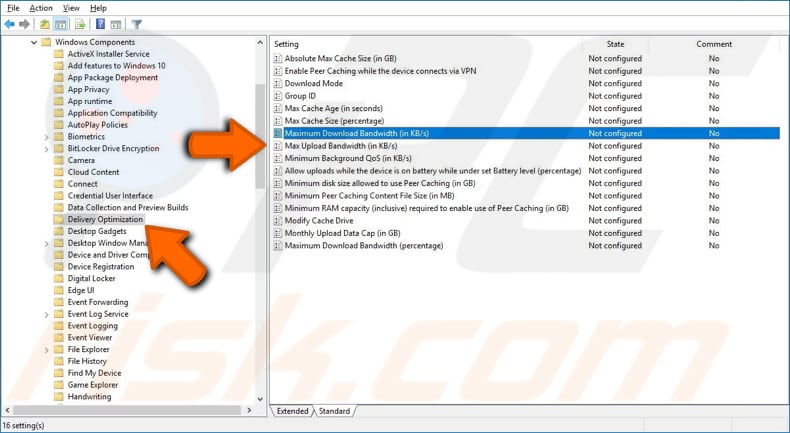Click the Forward arrow in the toolbar

click(x=24, y=24)
